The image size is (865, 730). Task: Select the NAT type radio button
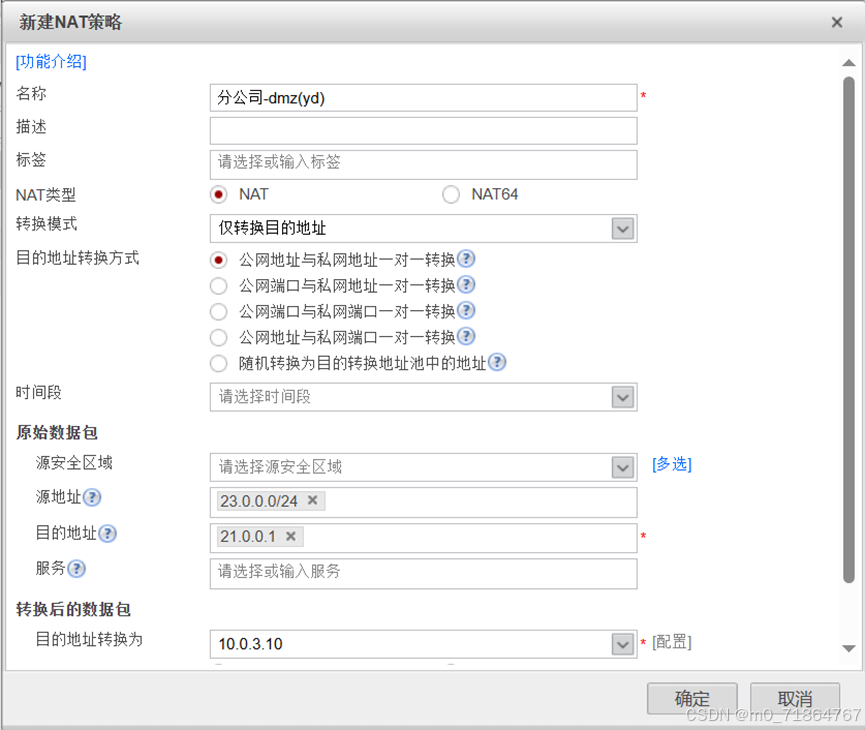click(x=218, y=195)
